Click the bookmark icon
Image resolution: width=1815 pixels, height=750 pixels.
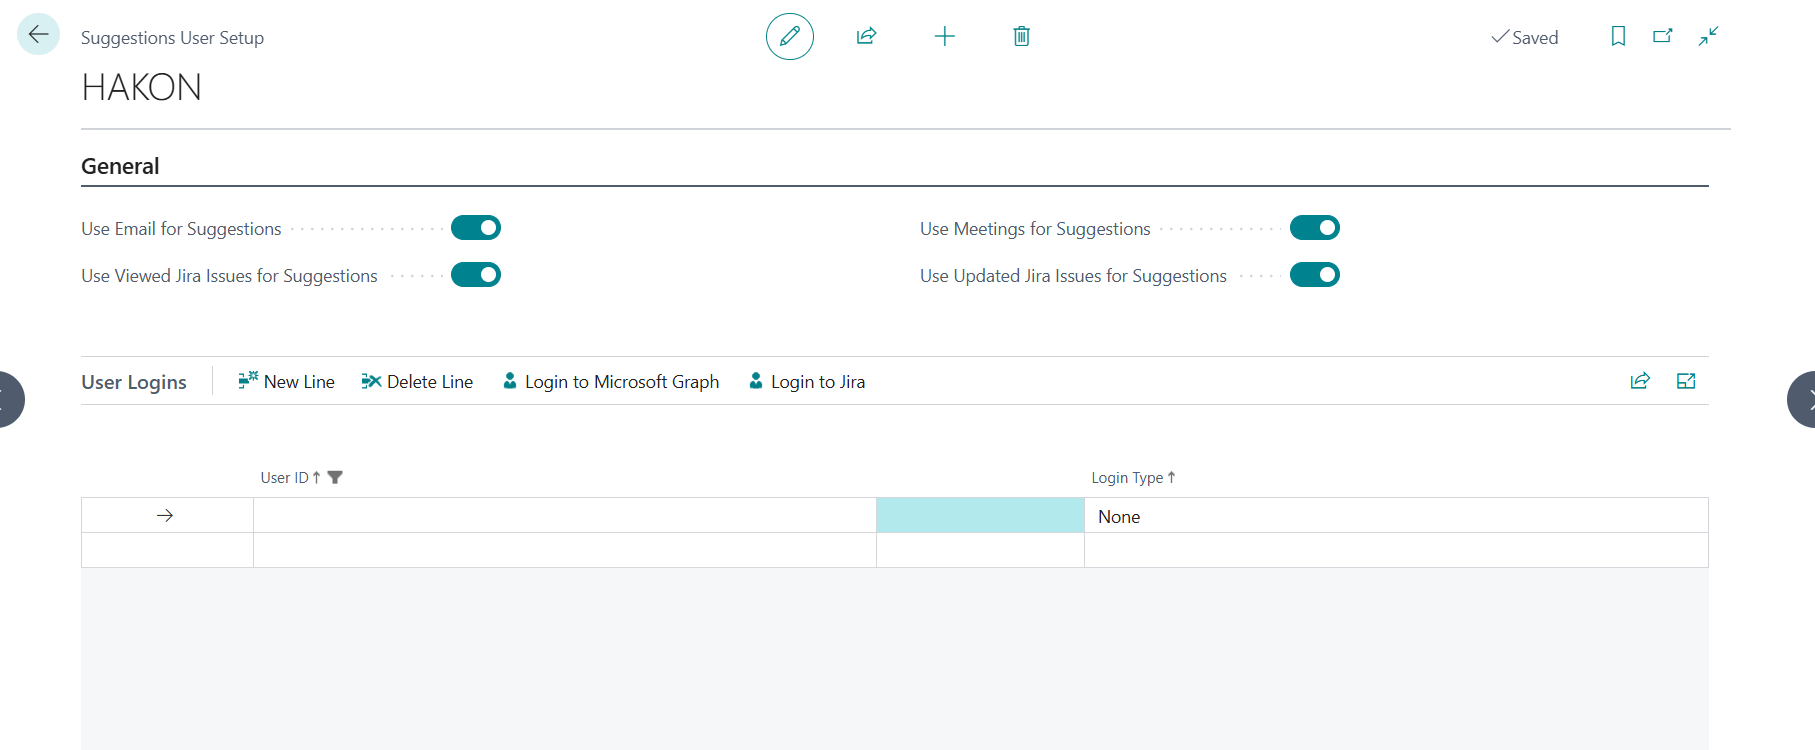pos(1618,37)
